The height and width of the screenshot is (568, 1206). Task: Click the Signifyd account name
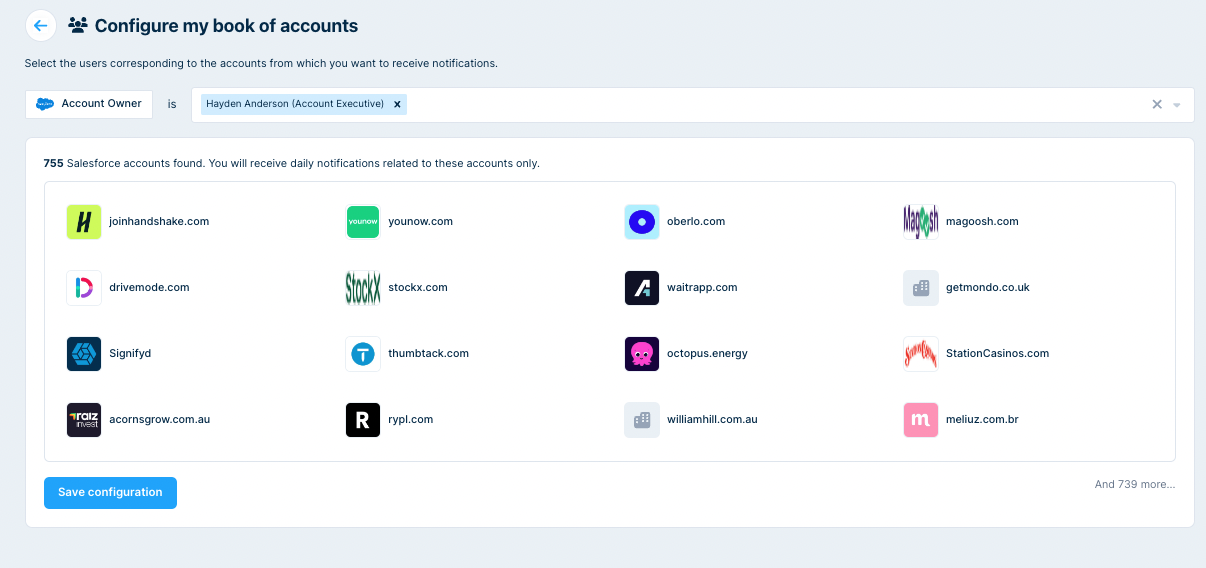coord(130,354)
